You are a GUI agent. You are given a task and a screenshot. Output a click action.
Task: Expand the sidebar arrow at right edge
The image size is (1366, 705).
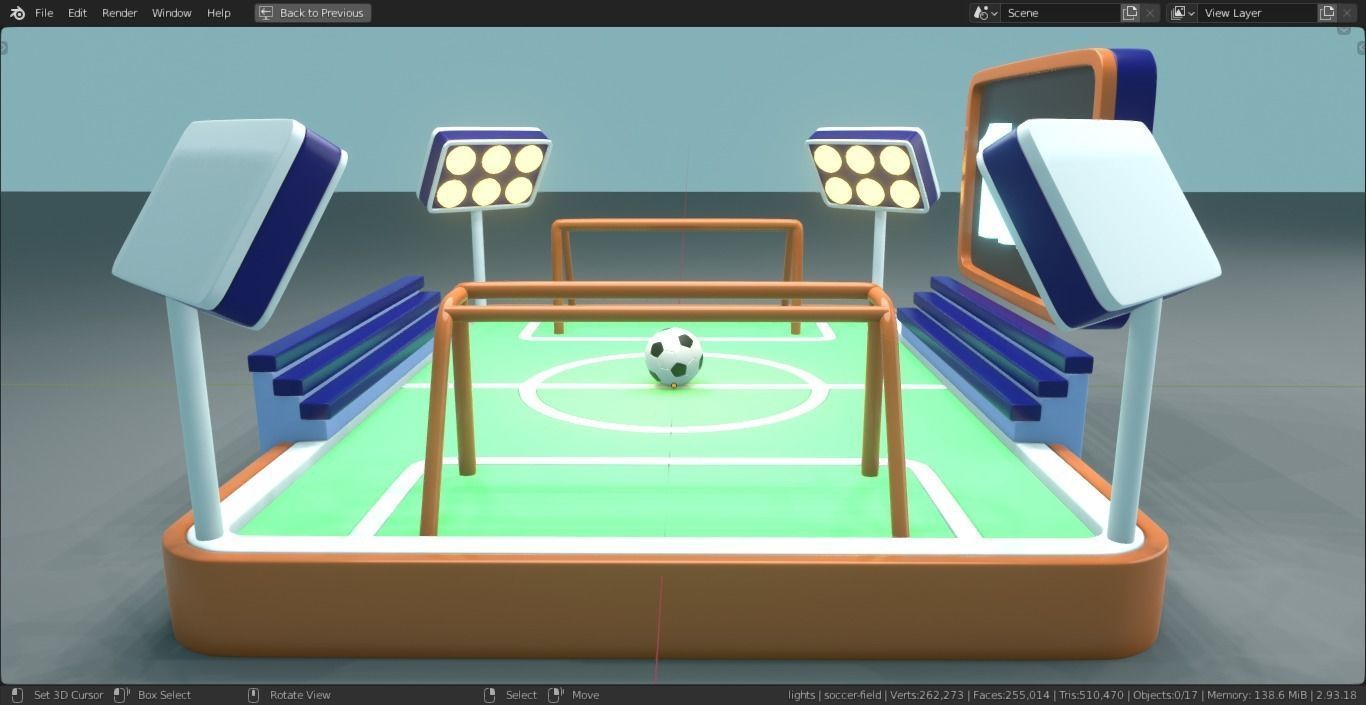point(1361,47)
